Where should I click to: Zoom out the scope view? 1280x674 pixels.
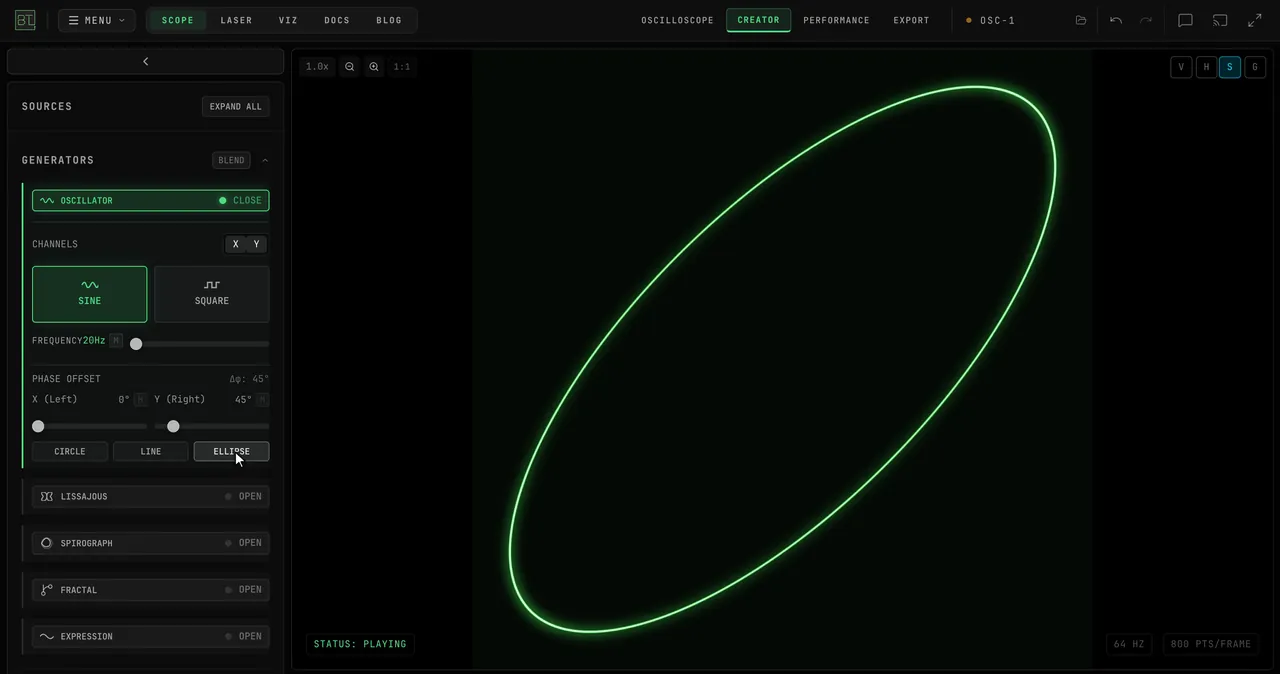click(x=350, y=67)
